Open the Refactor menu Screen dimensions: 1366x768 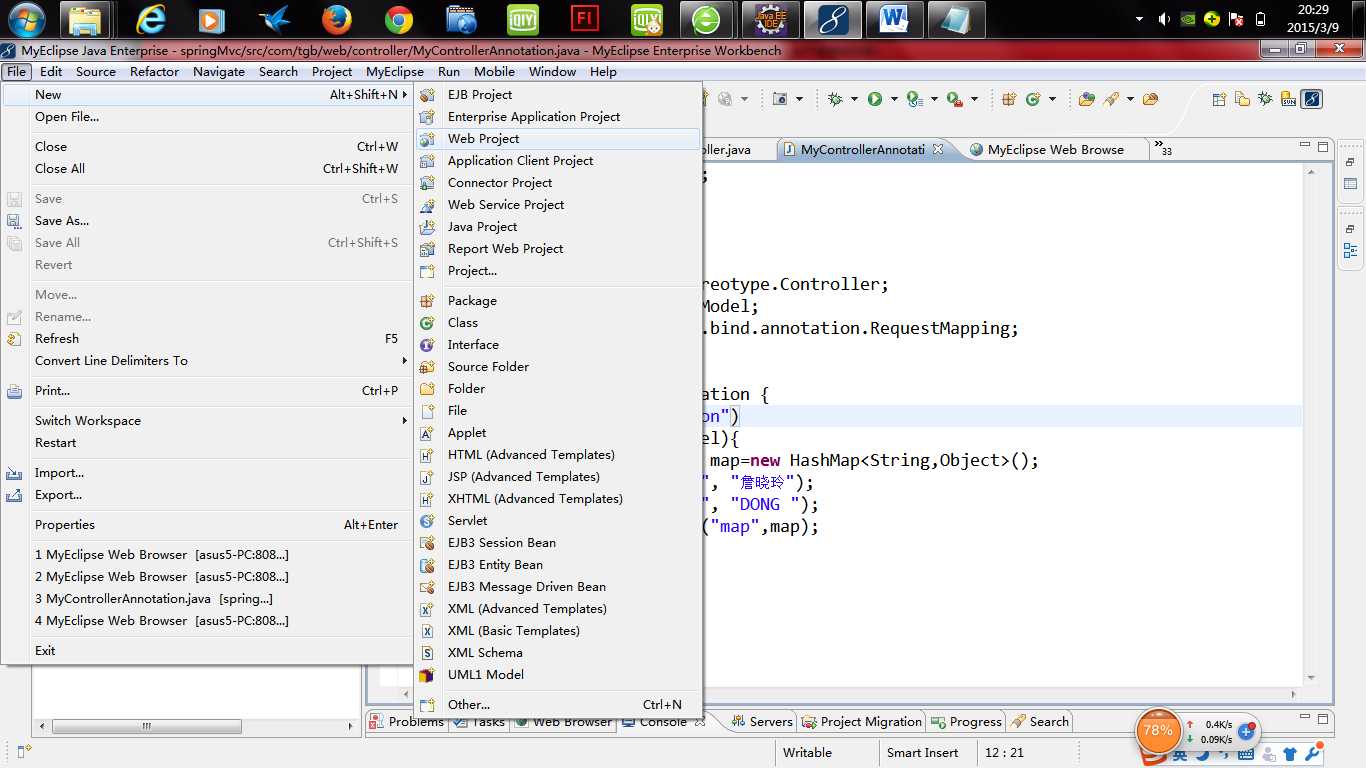[154, 72]
